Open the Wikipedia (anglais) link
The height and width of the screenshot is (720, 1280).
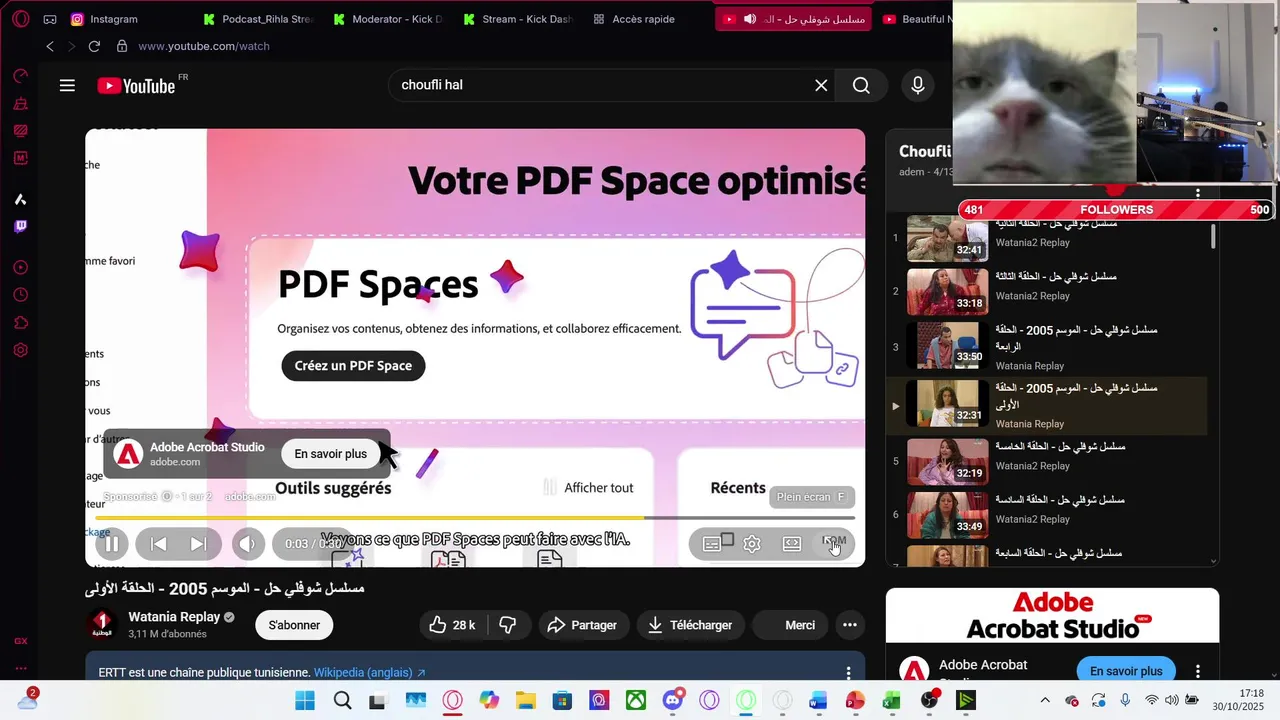click(x=370, y=673)
